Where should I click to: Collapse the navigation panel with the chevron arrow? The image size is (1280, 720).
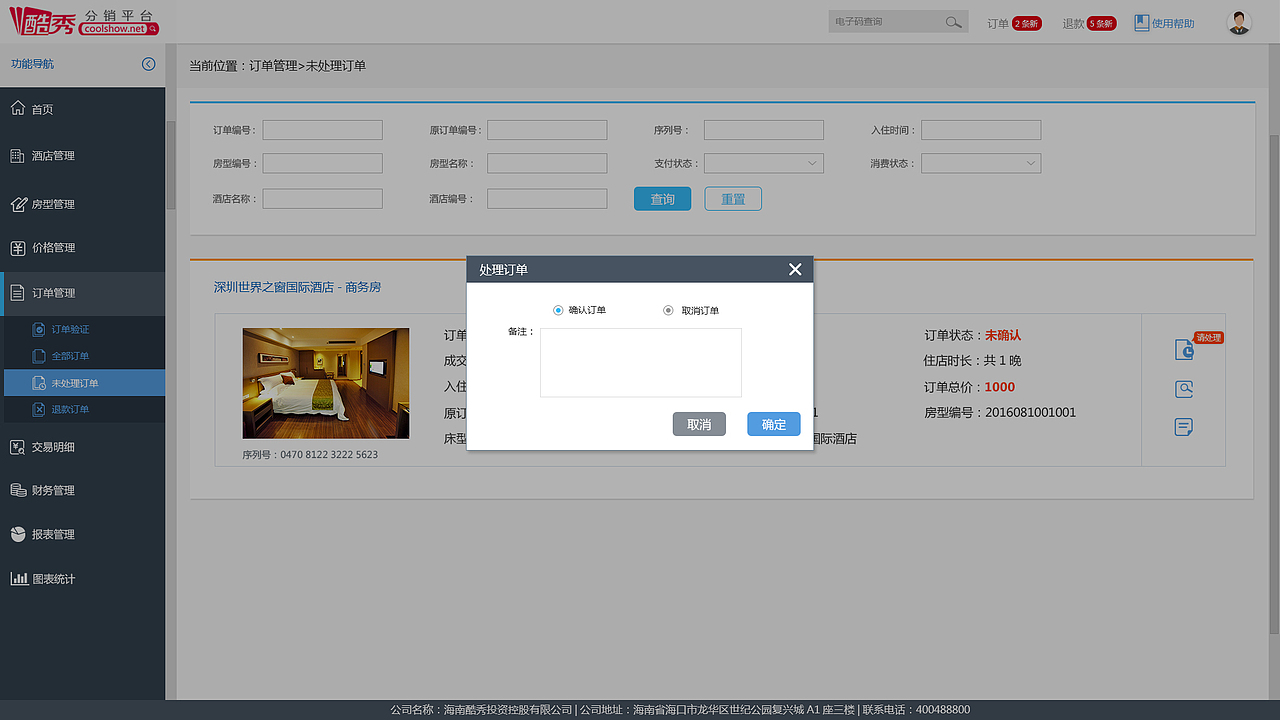coord(148,63)
